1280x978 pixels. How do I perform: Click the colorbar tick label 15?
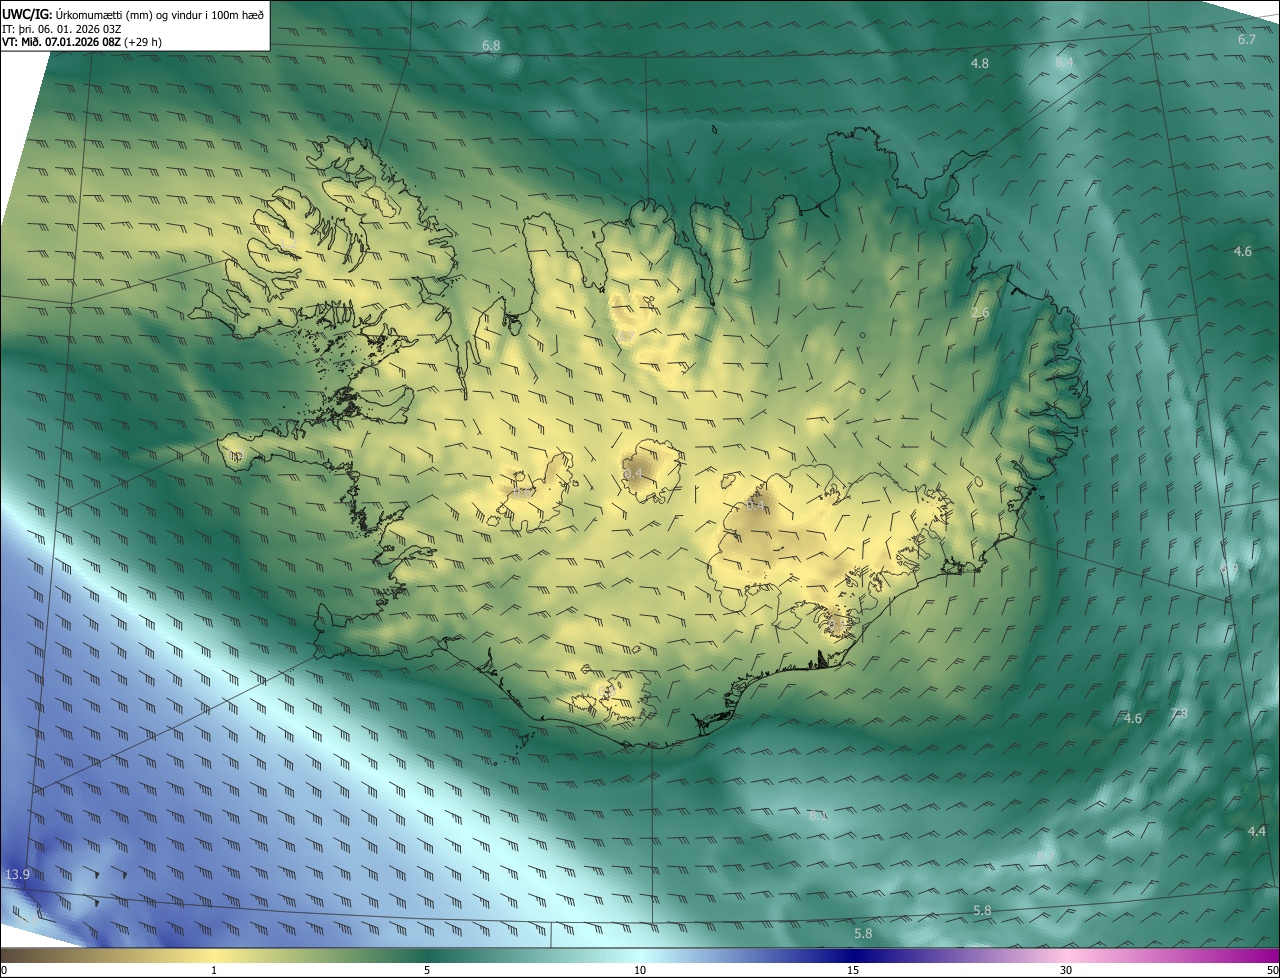(x=853, y=971)
